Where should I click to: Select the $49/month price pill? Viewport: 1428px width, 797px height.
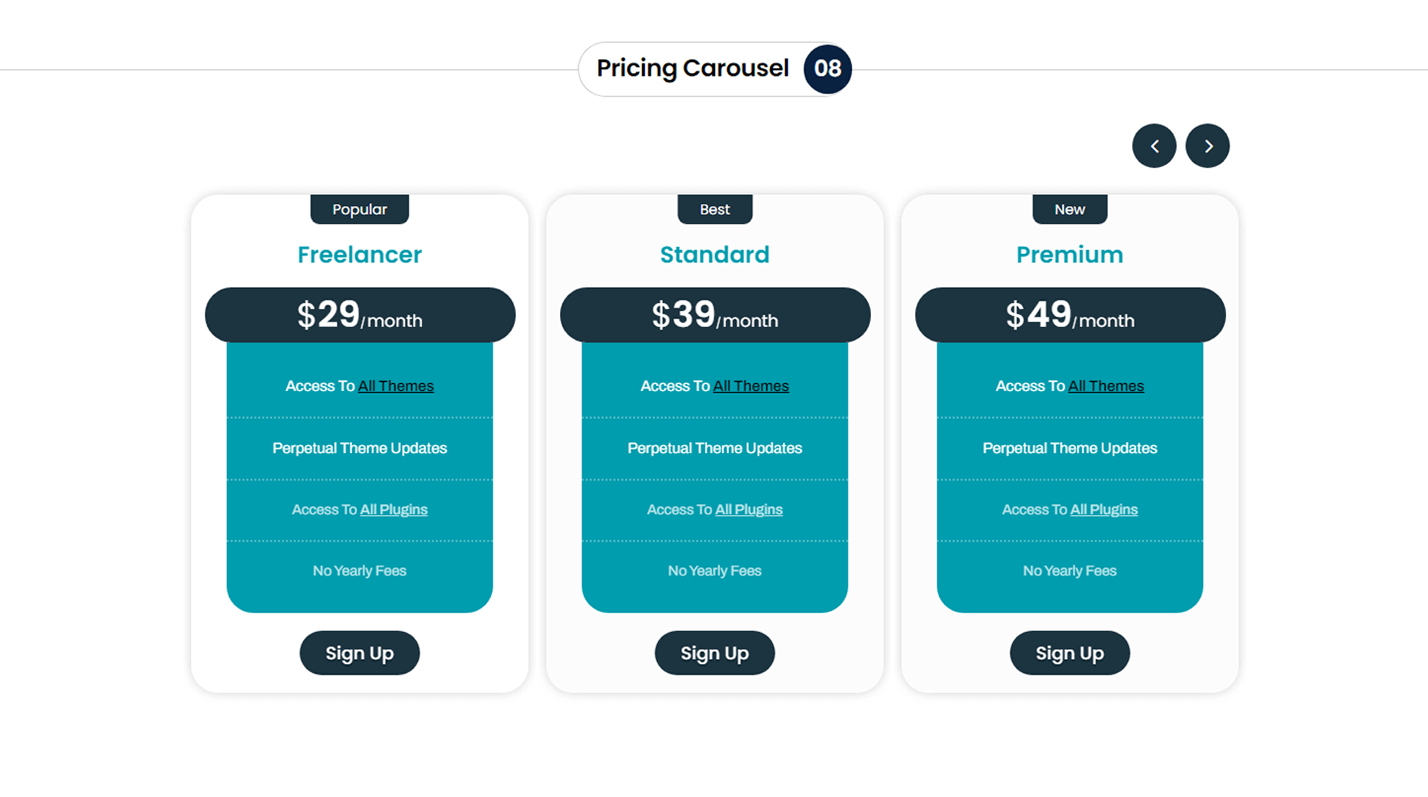tap(1069, 315)
